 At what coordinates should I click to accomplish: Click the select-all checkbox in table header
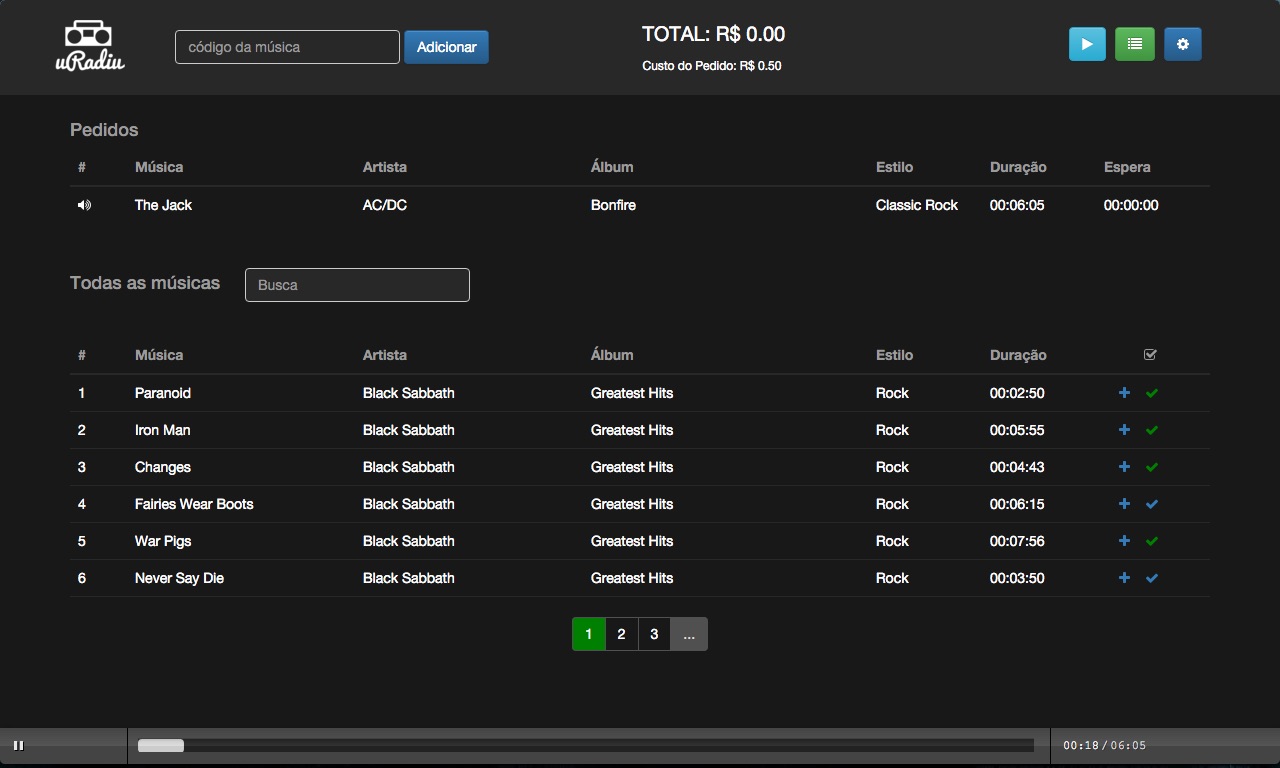[x=1150, y=355]
